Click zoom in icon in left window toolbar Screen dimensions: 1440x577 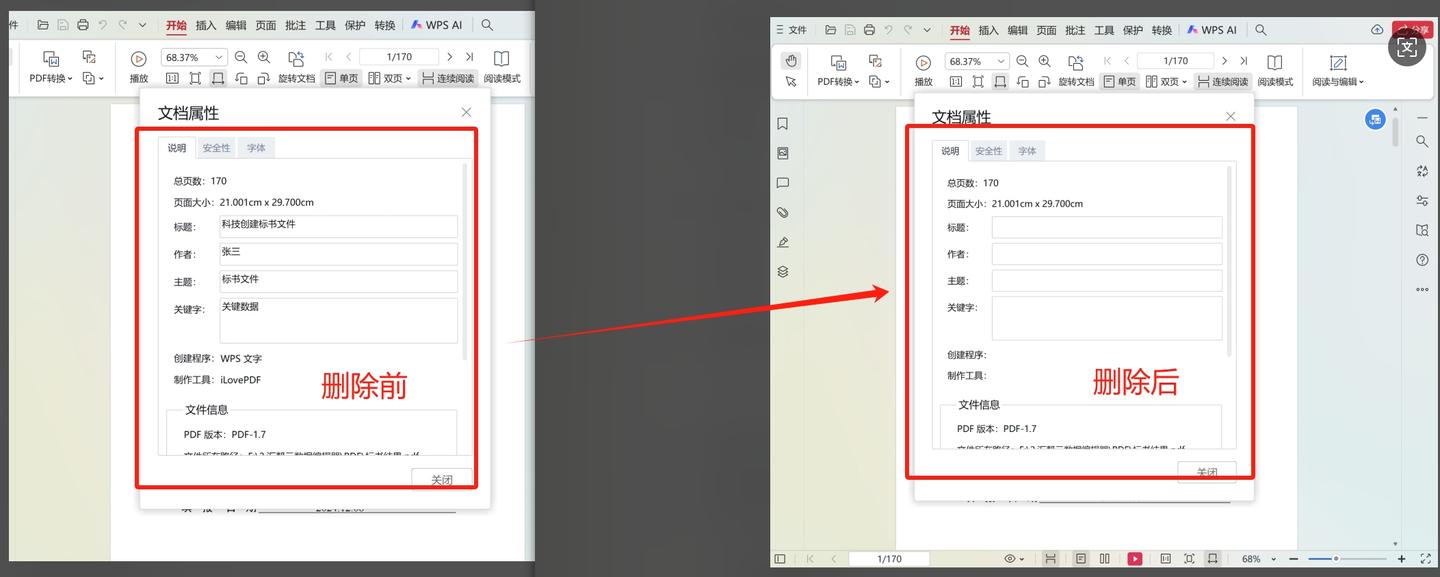(x=264, y=57)
